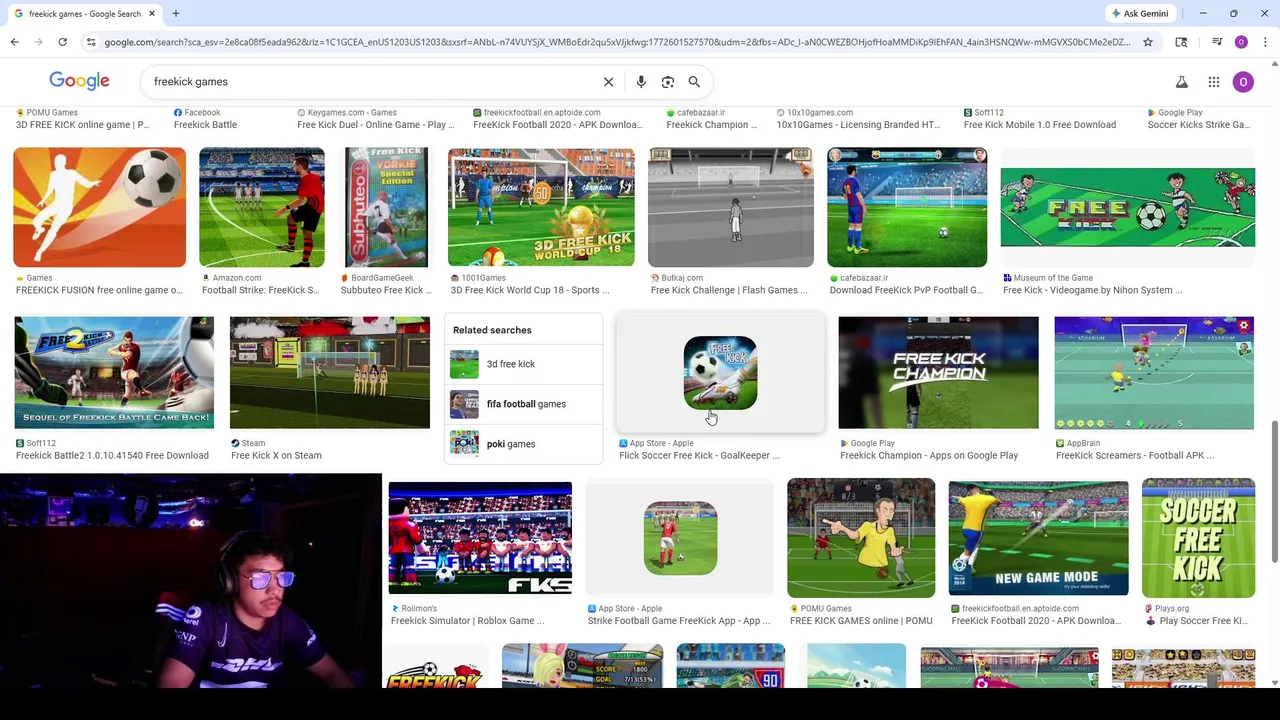The width and height of the screenshot is (1280, 720).
Task: Click 3D FREE KICK online game link
Action: point(83,125)
